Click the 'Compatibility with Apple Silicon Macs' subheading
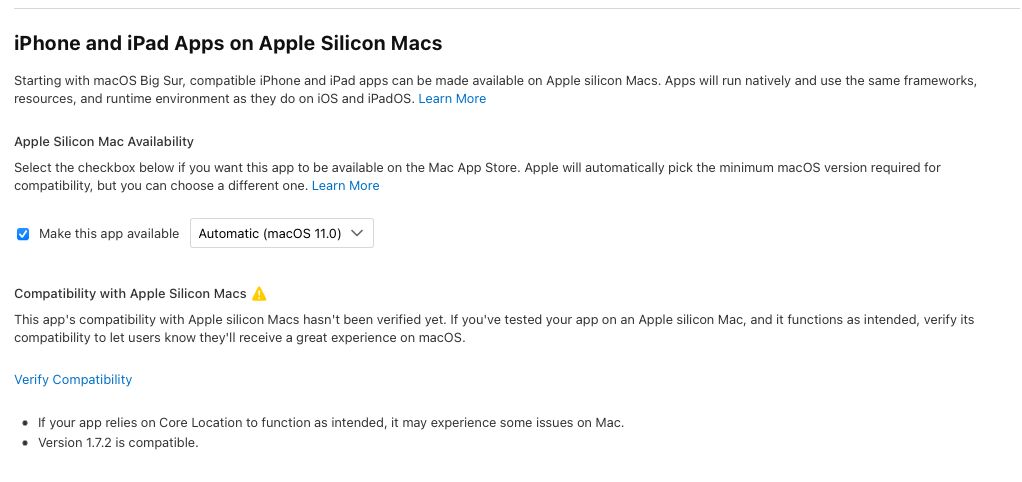 [x=130, y=294]
